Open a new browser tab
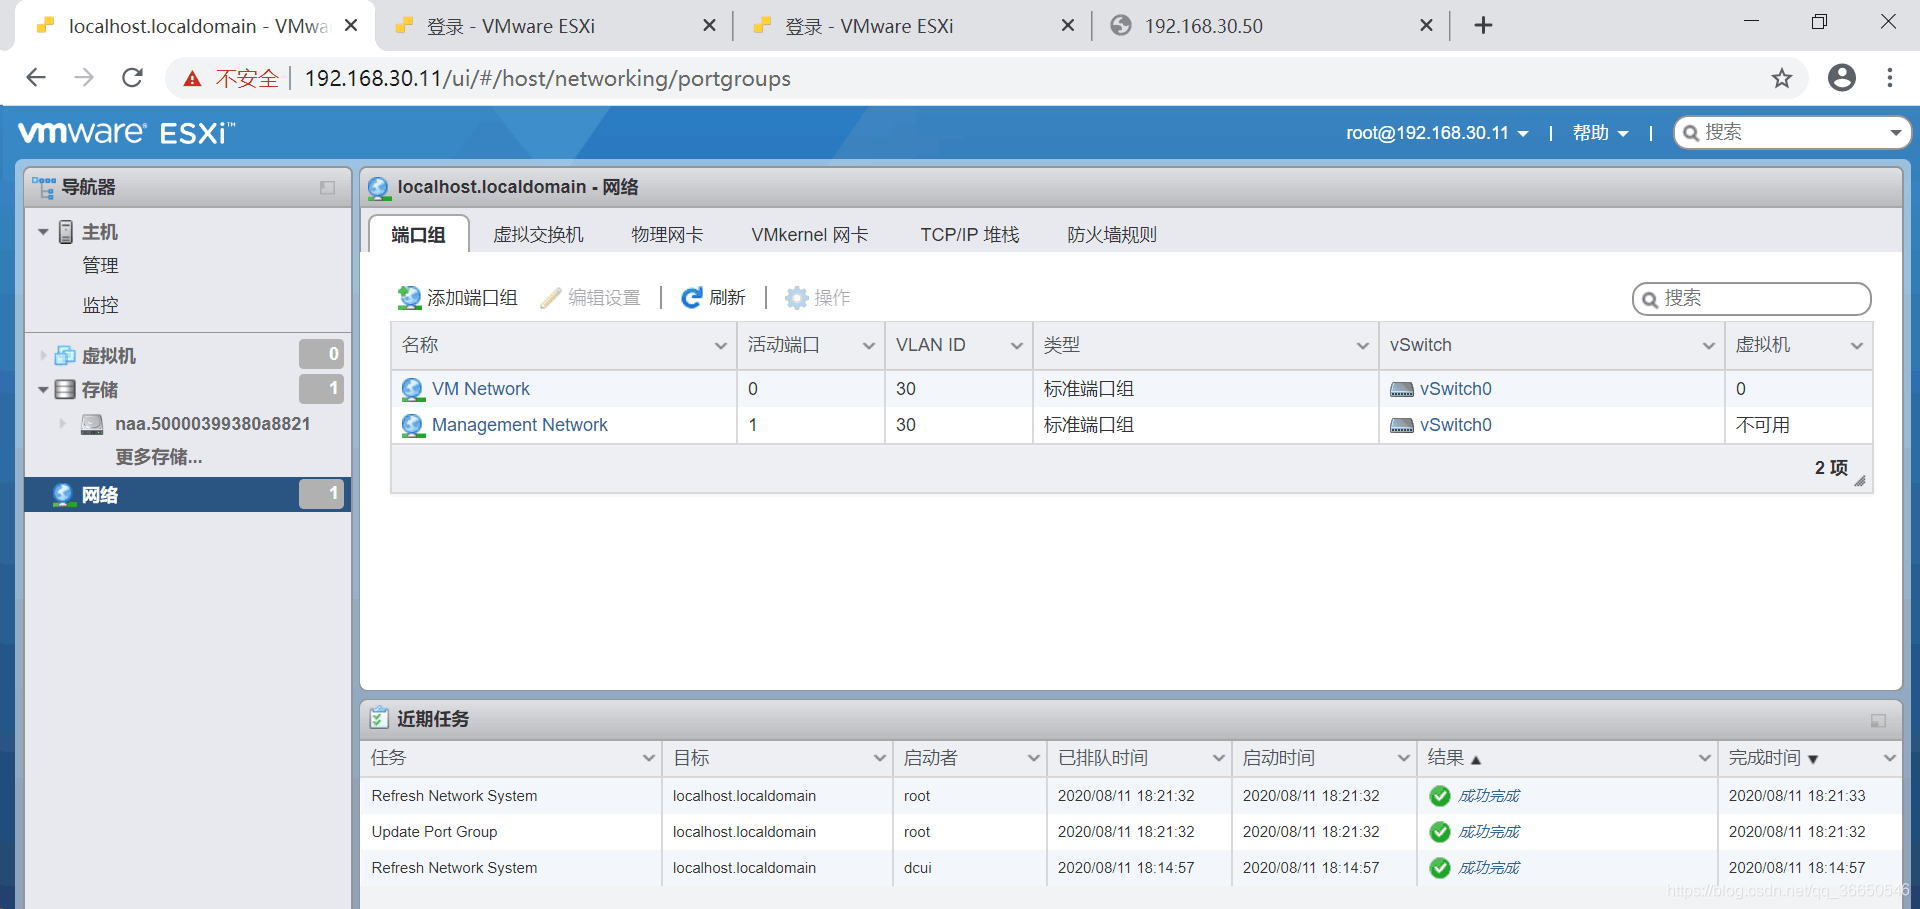 pos(1484,26)
